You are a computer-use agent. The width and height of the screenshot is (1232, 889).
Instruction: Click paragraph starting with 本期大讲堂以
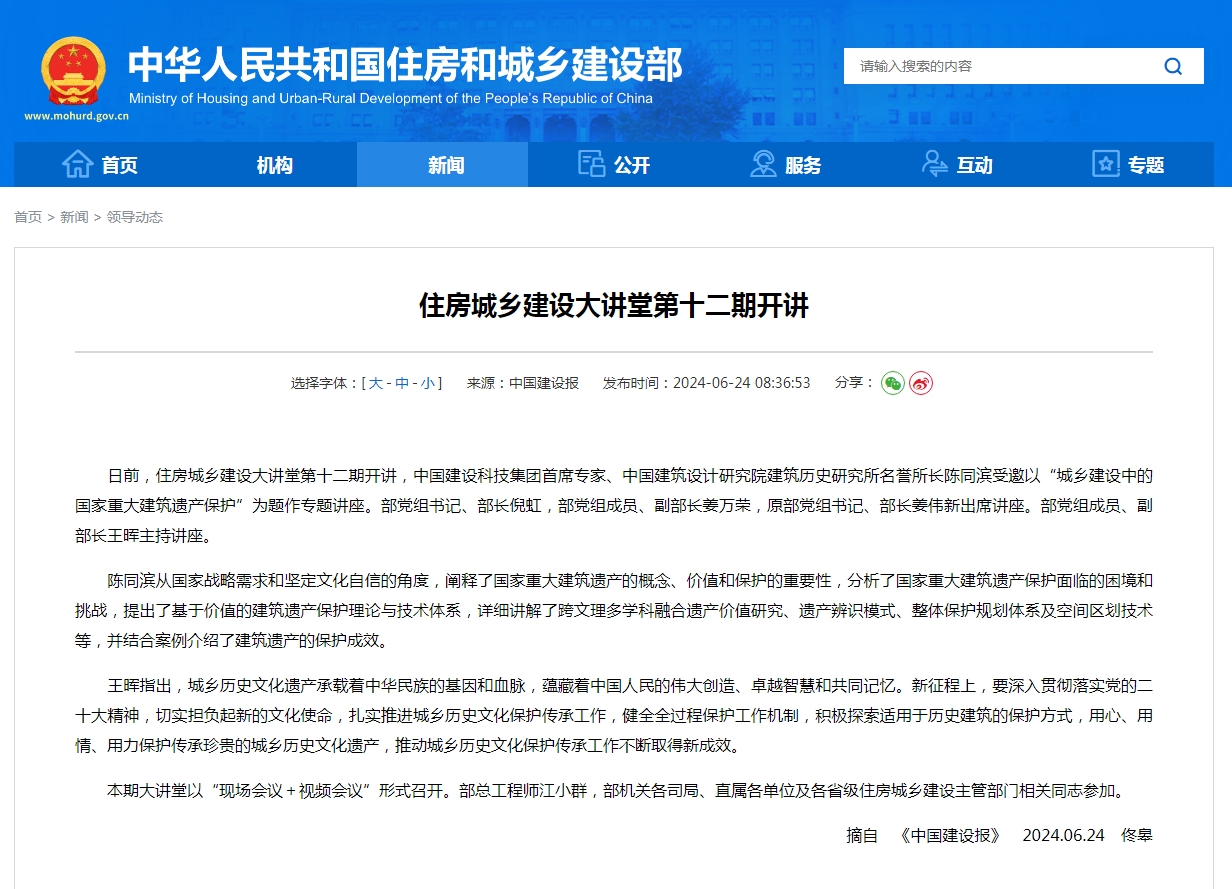click(x=615, y=790)
